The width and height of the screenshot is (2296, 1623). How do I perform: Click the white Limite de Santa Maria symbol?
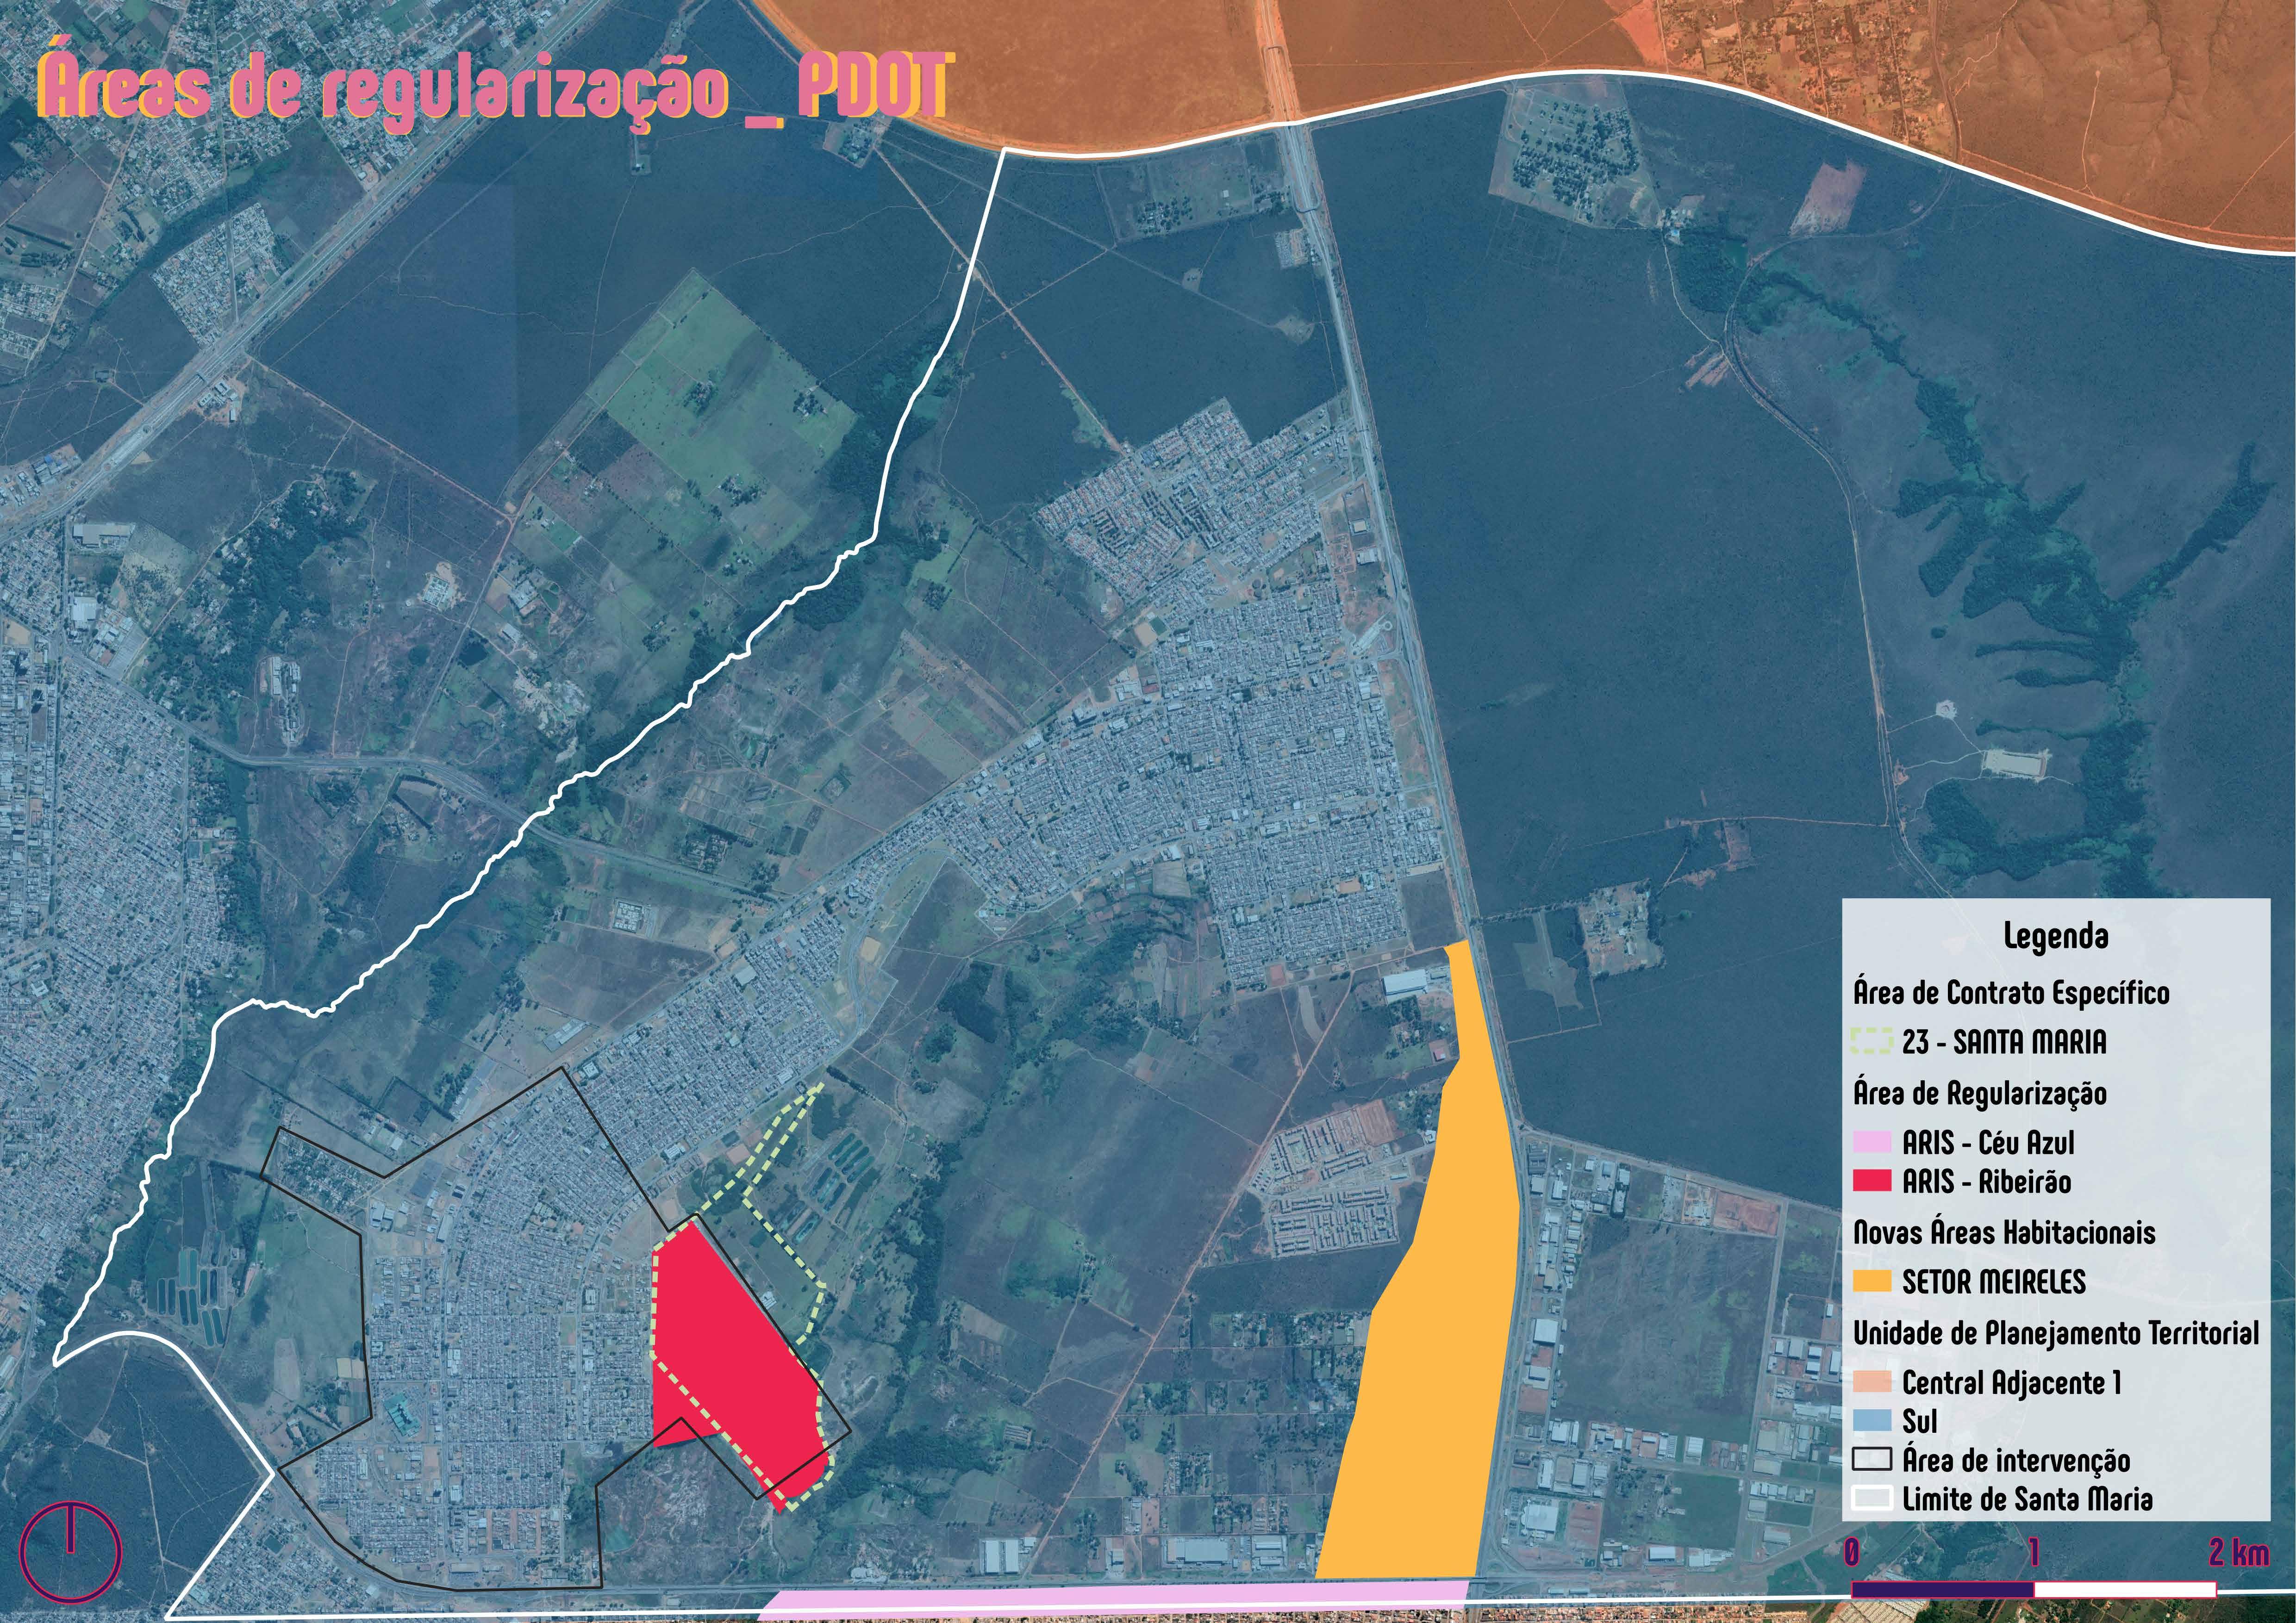[1872, 1498]
